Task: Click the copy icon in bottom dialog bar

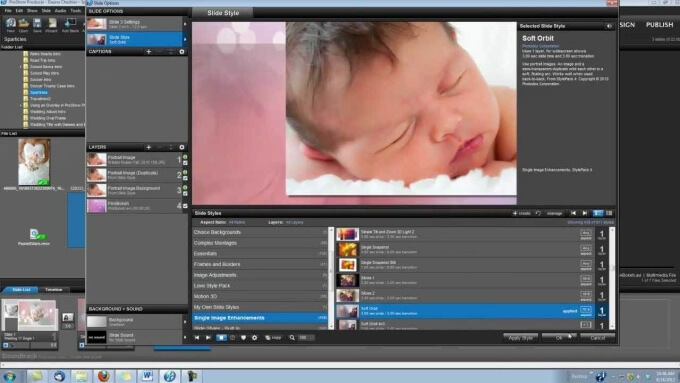Action: [x=273, y=337]
